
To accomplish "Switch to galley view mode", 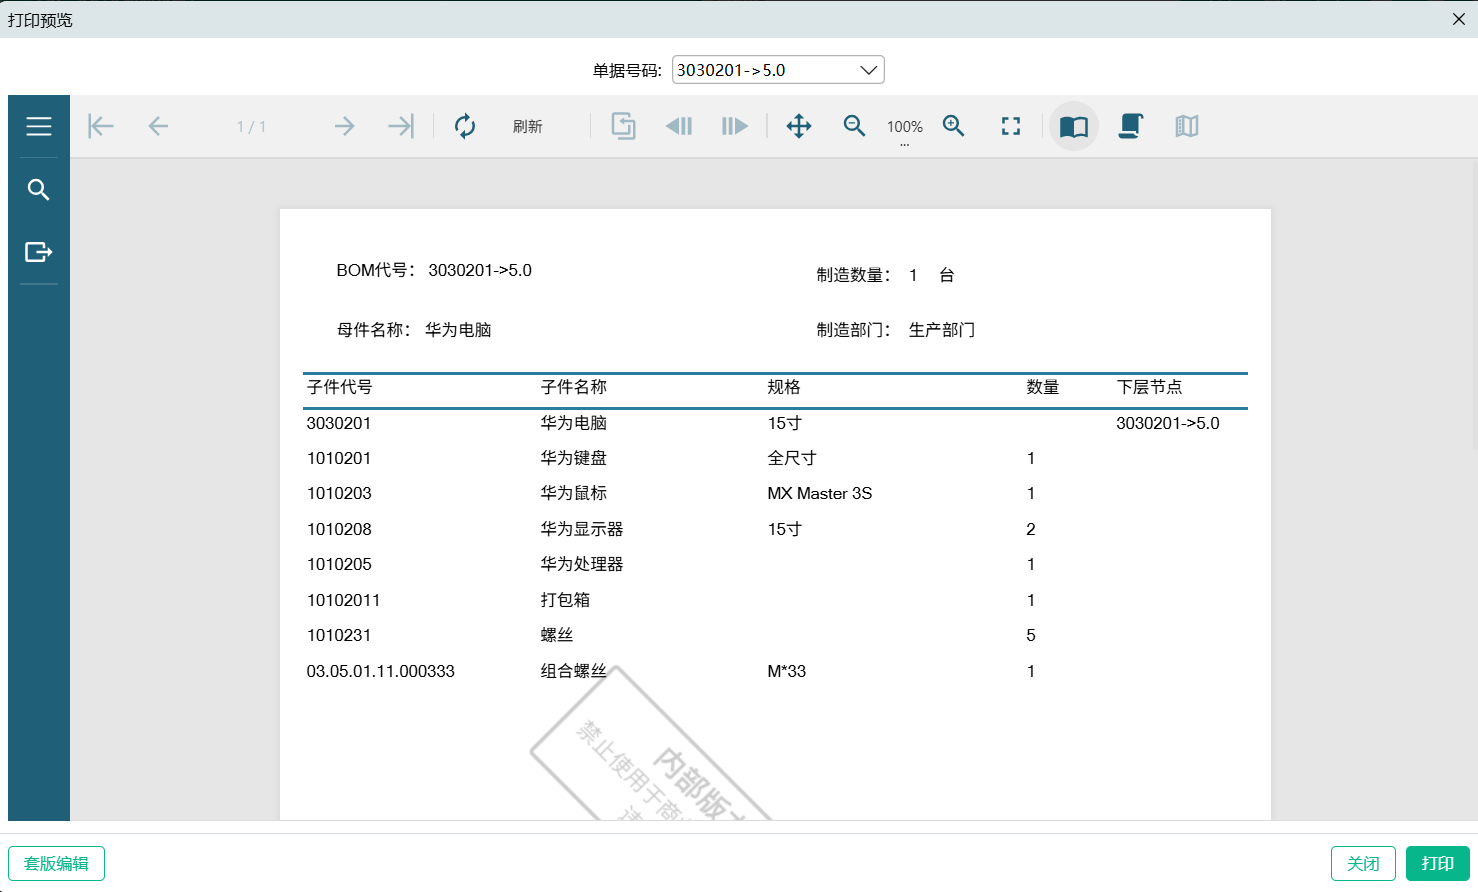I will click(1187, 126).
